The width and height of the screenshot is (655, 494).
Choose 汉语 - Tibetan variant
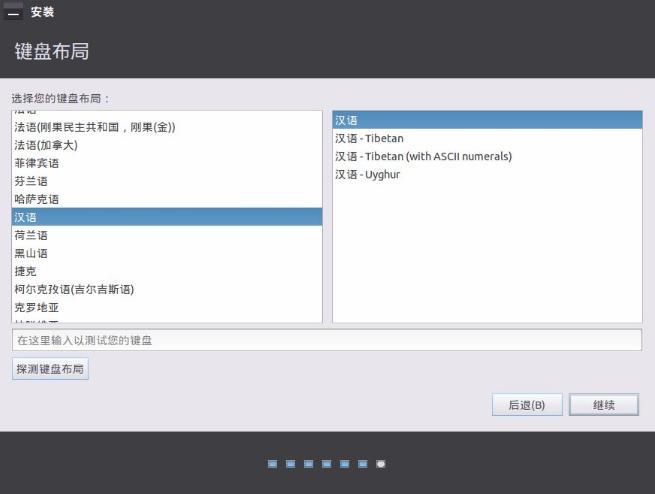(369, 138)
